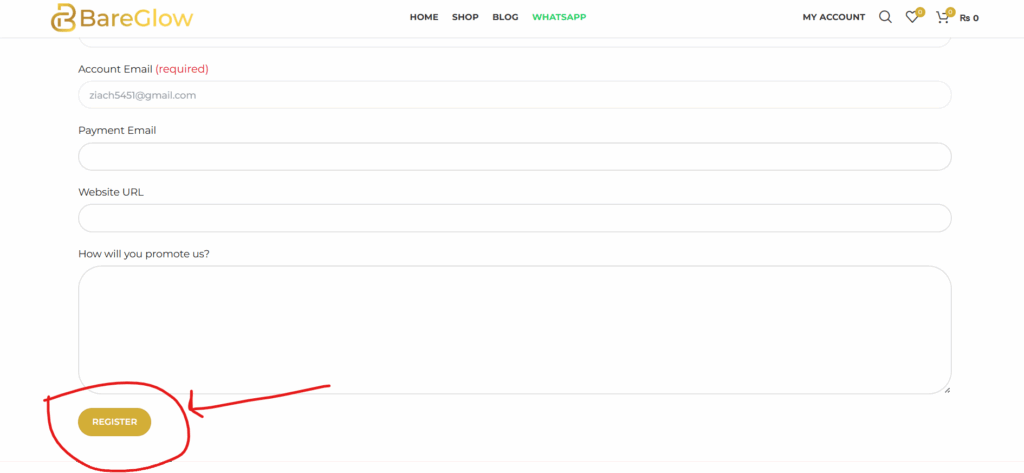Click the Register button
The height and width of the screenshot is (473, 1024).
[x=114, y=422]
